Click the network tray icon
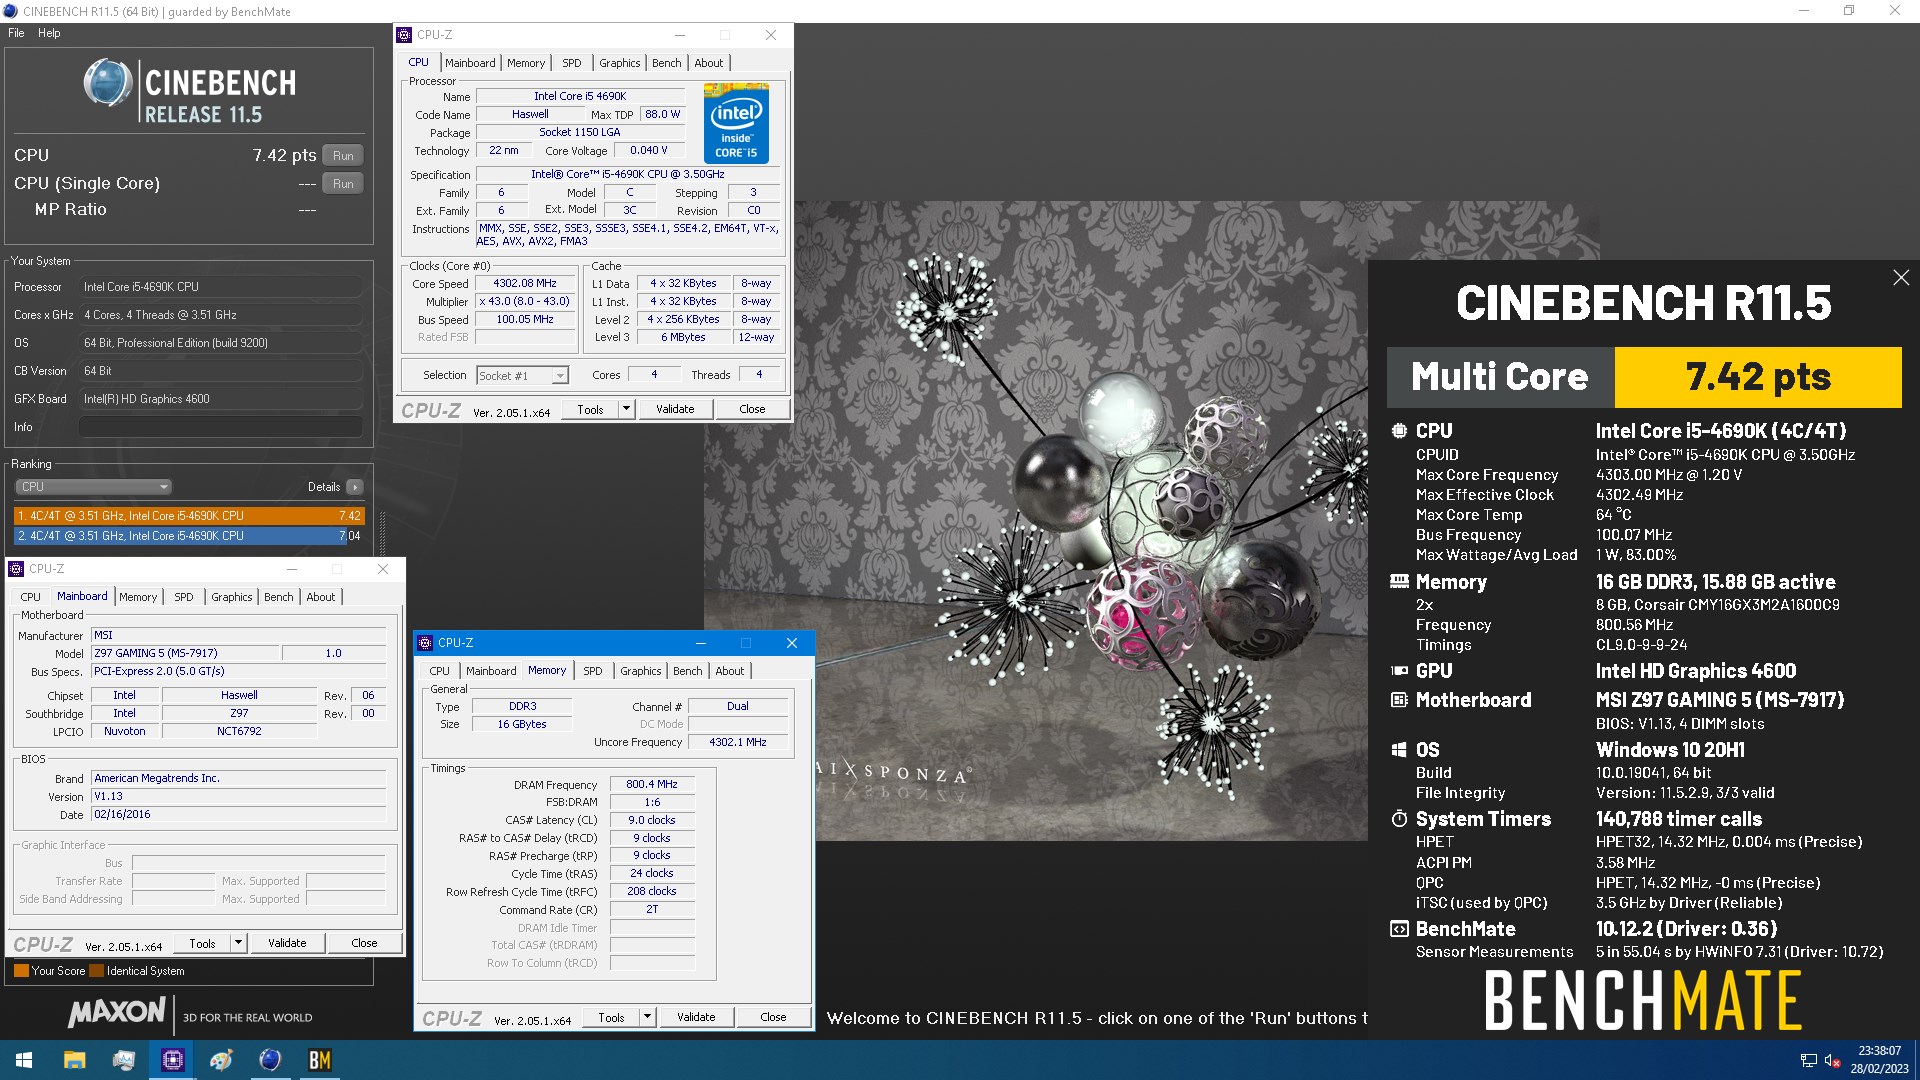 [1808, 1060]
